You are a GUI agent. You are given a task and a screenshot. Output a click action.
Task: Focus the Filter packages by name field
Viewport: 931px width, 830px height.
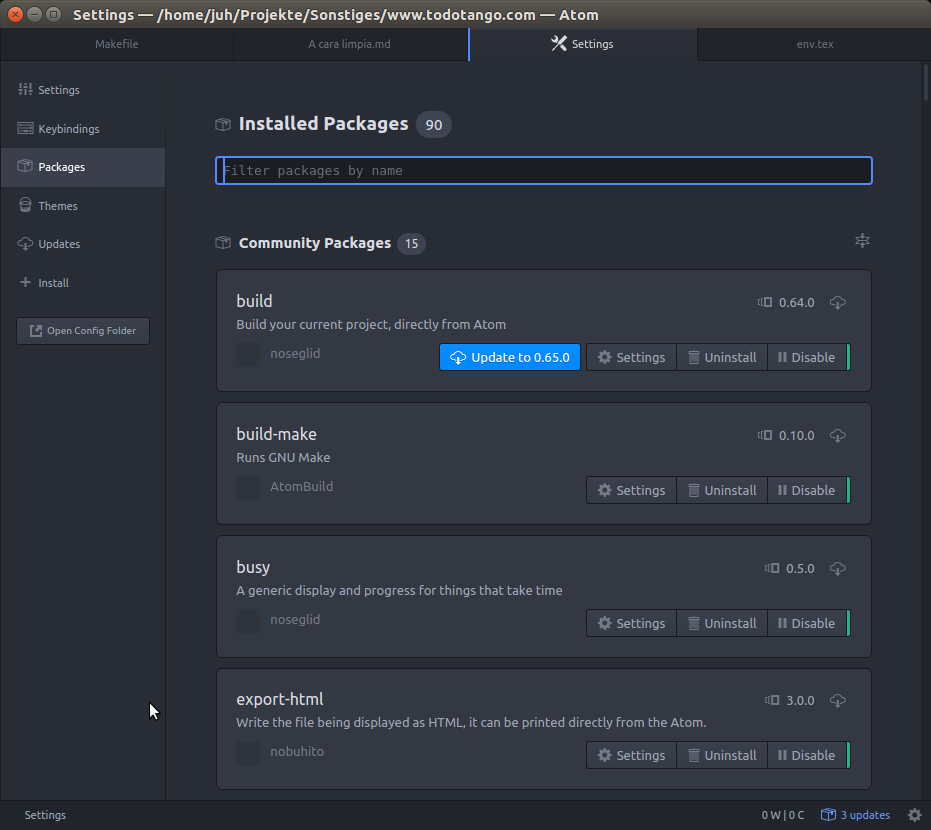tap(544, 170)
